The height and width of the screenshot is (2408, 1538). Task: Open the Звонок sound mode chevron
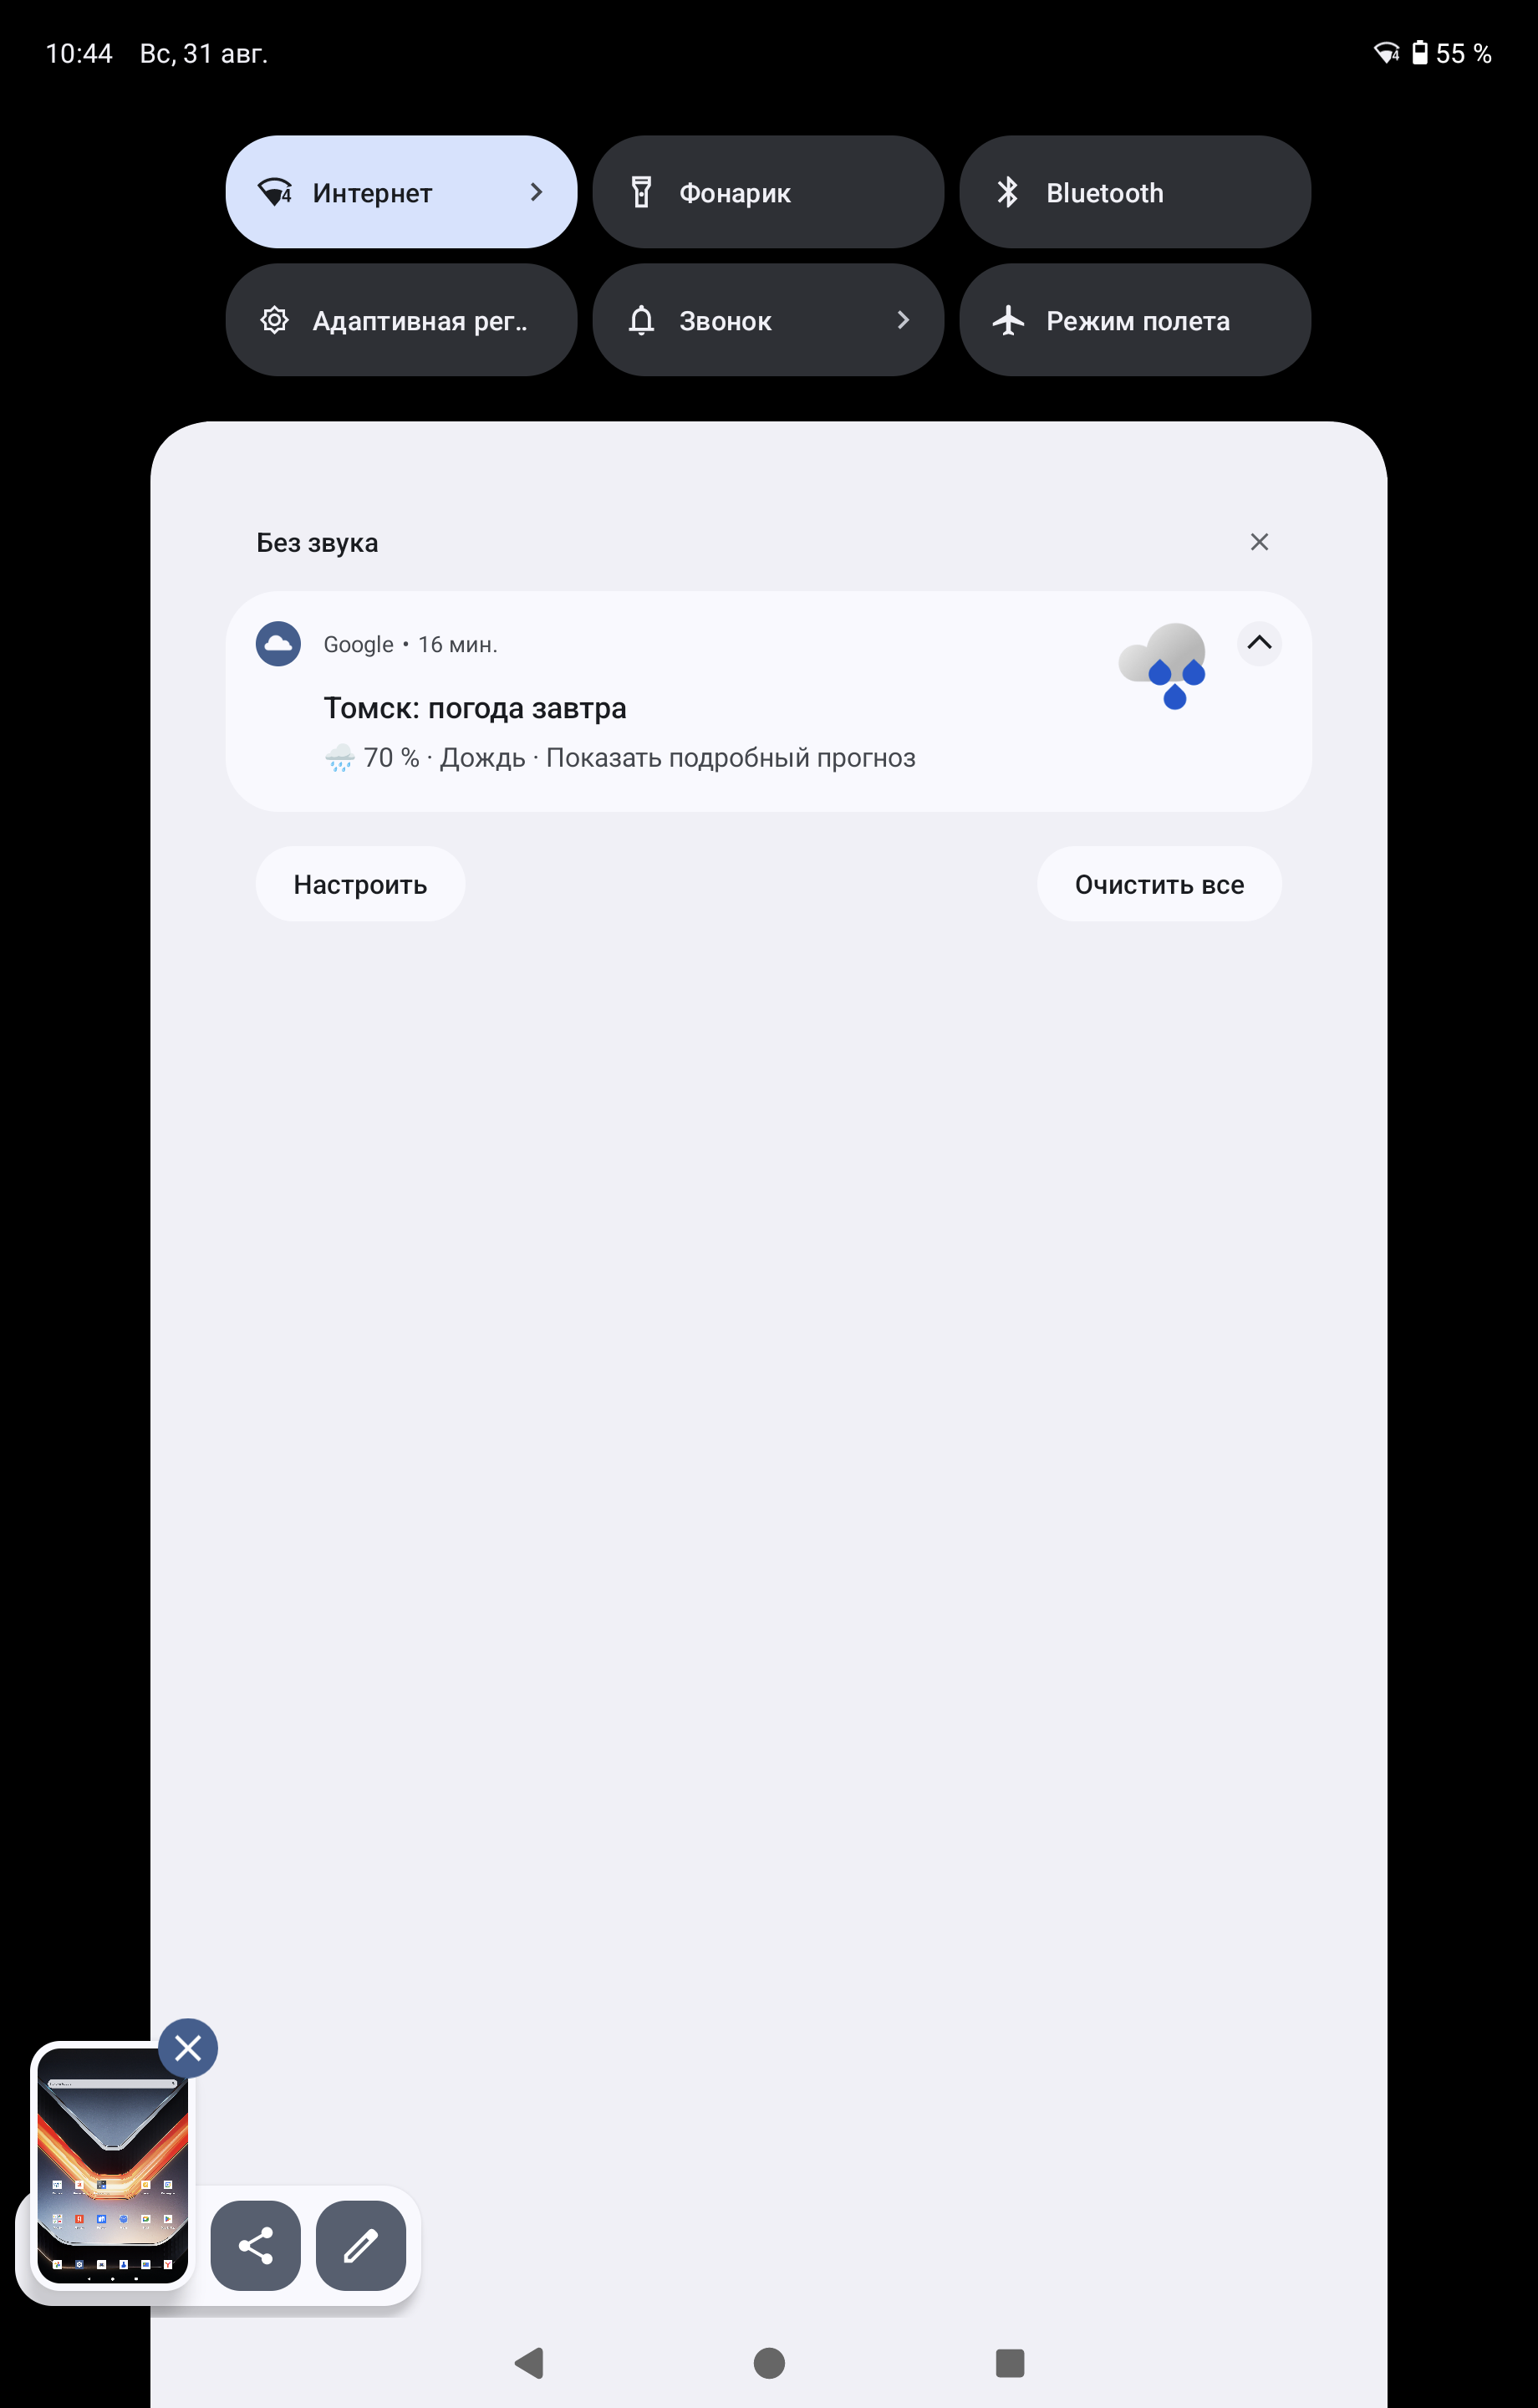point(903,320)
